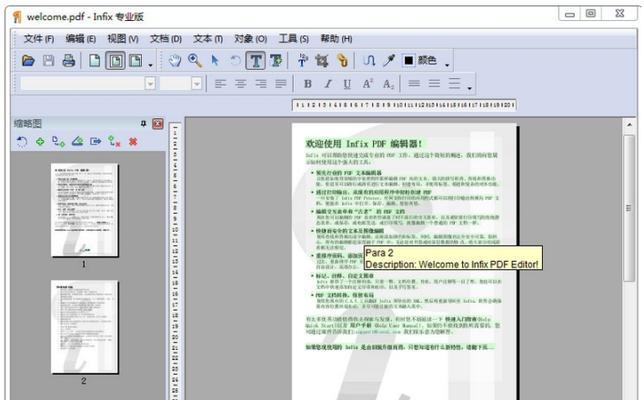The height and width of the screenshot is (400, 644).
Task: Delete page with the red X icon
Action: (133, 142)
